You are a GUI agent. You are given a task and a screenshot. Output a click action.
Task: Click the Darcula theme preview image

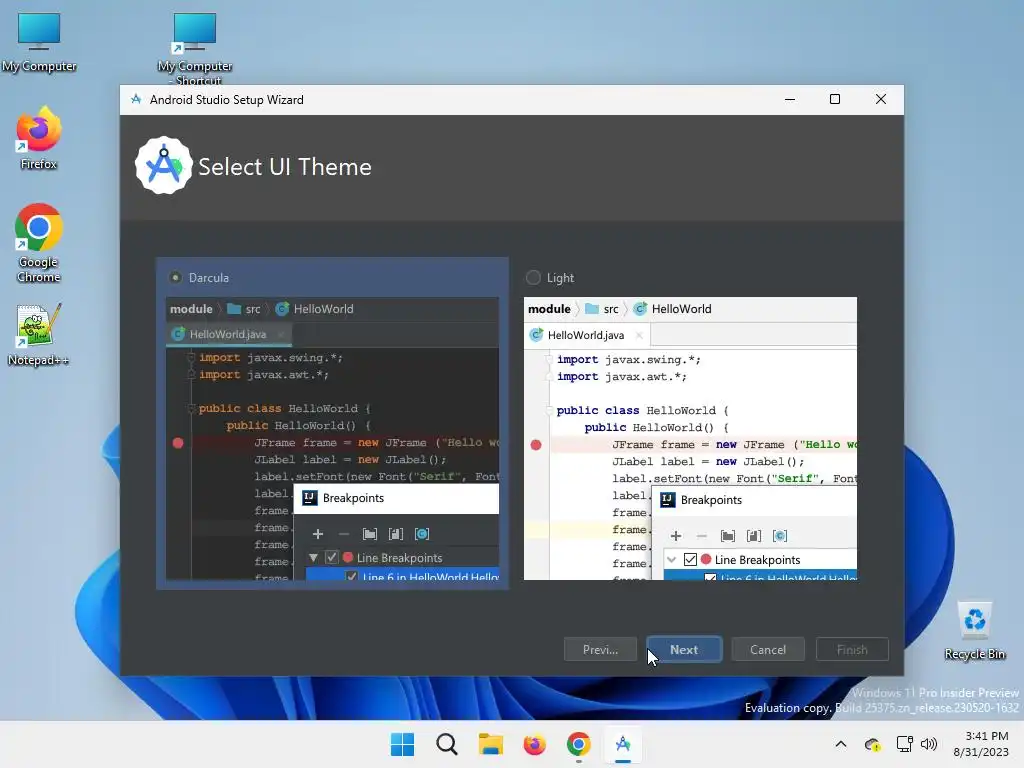click(x=332, y=438)
